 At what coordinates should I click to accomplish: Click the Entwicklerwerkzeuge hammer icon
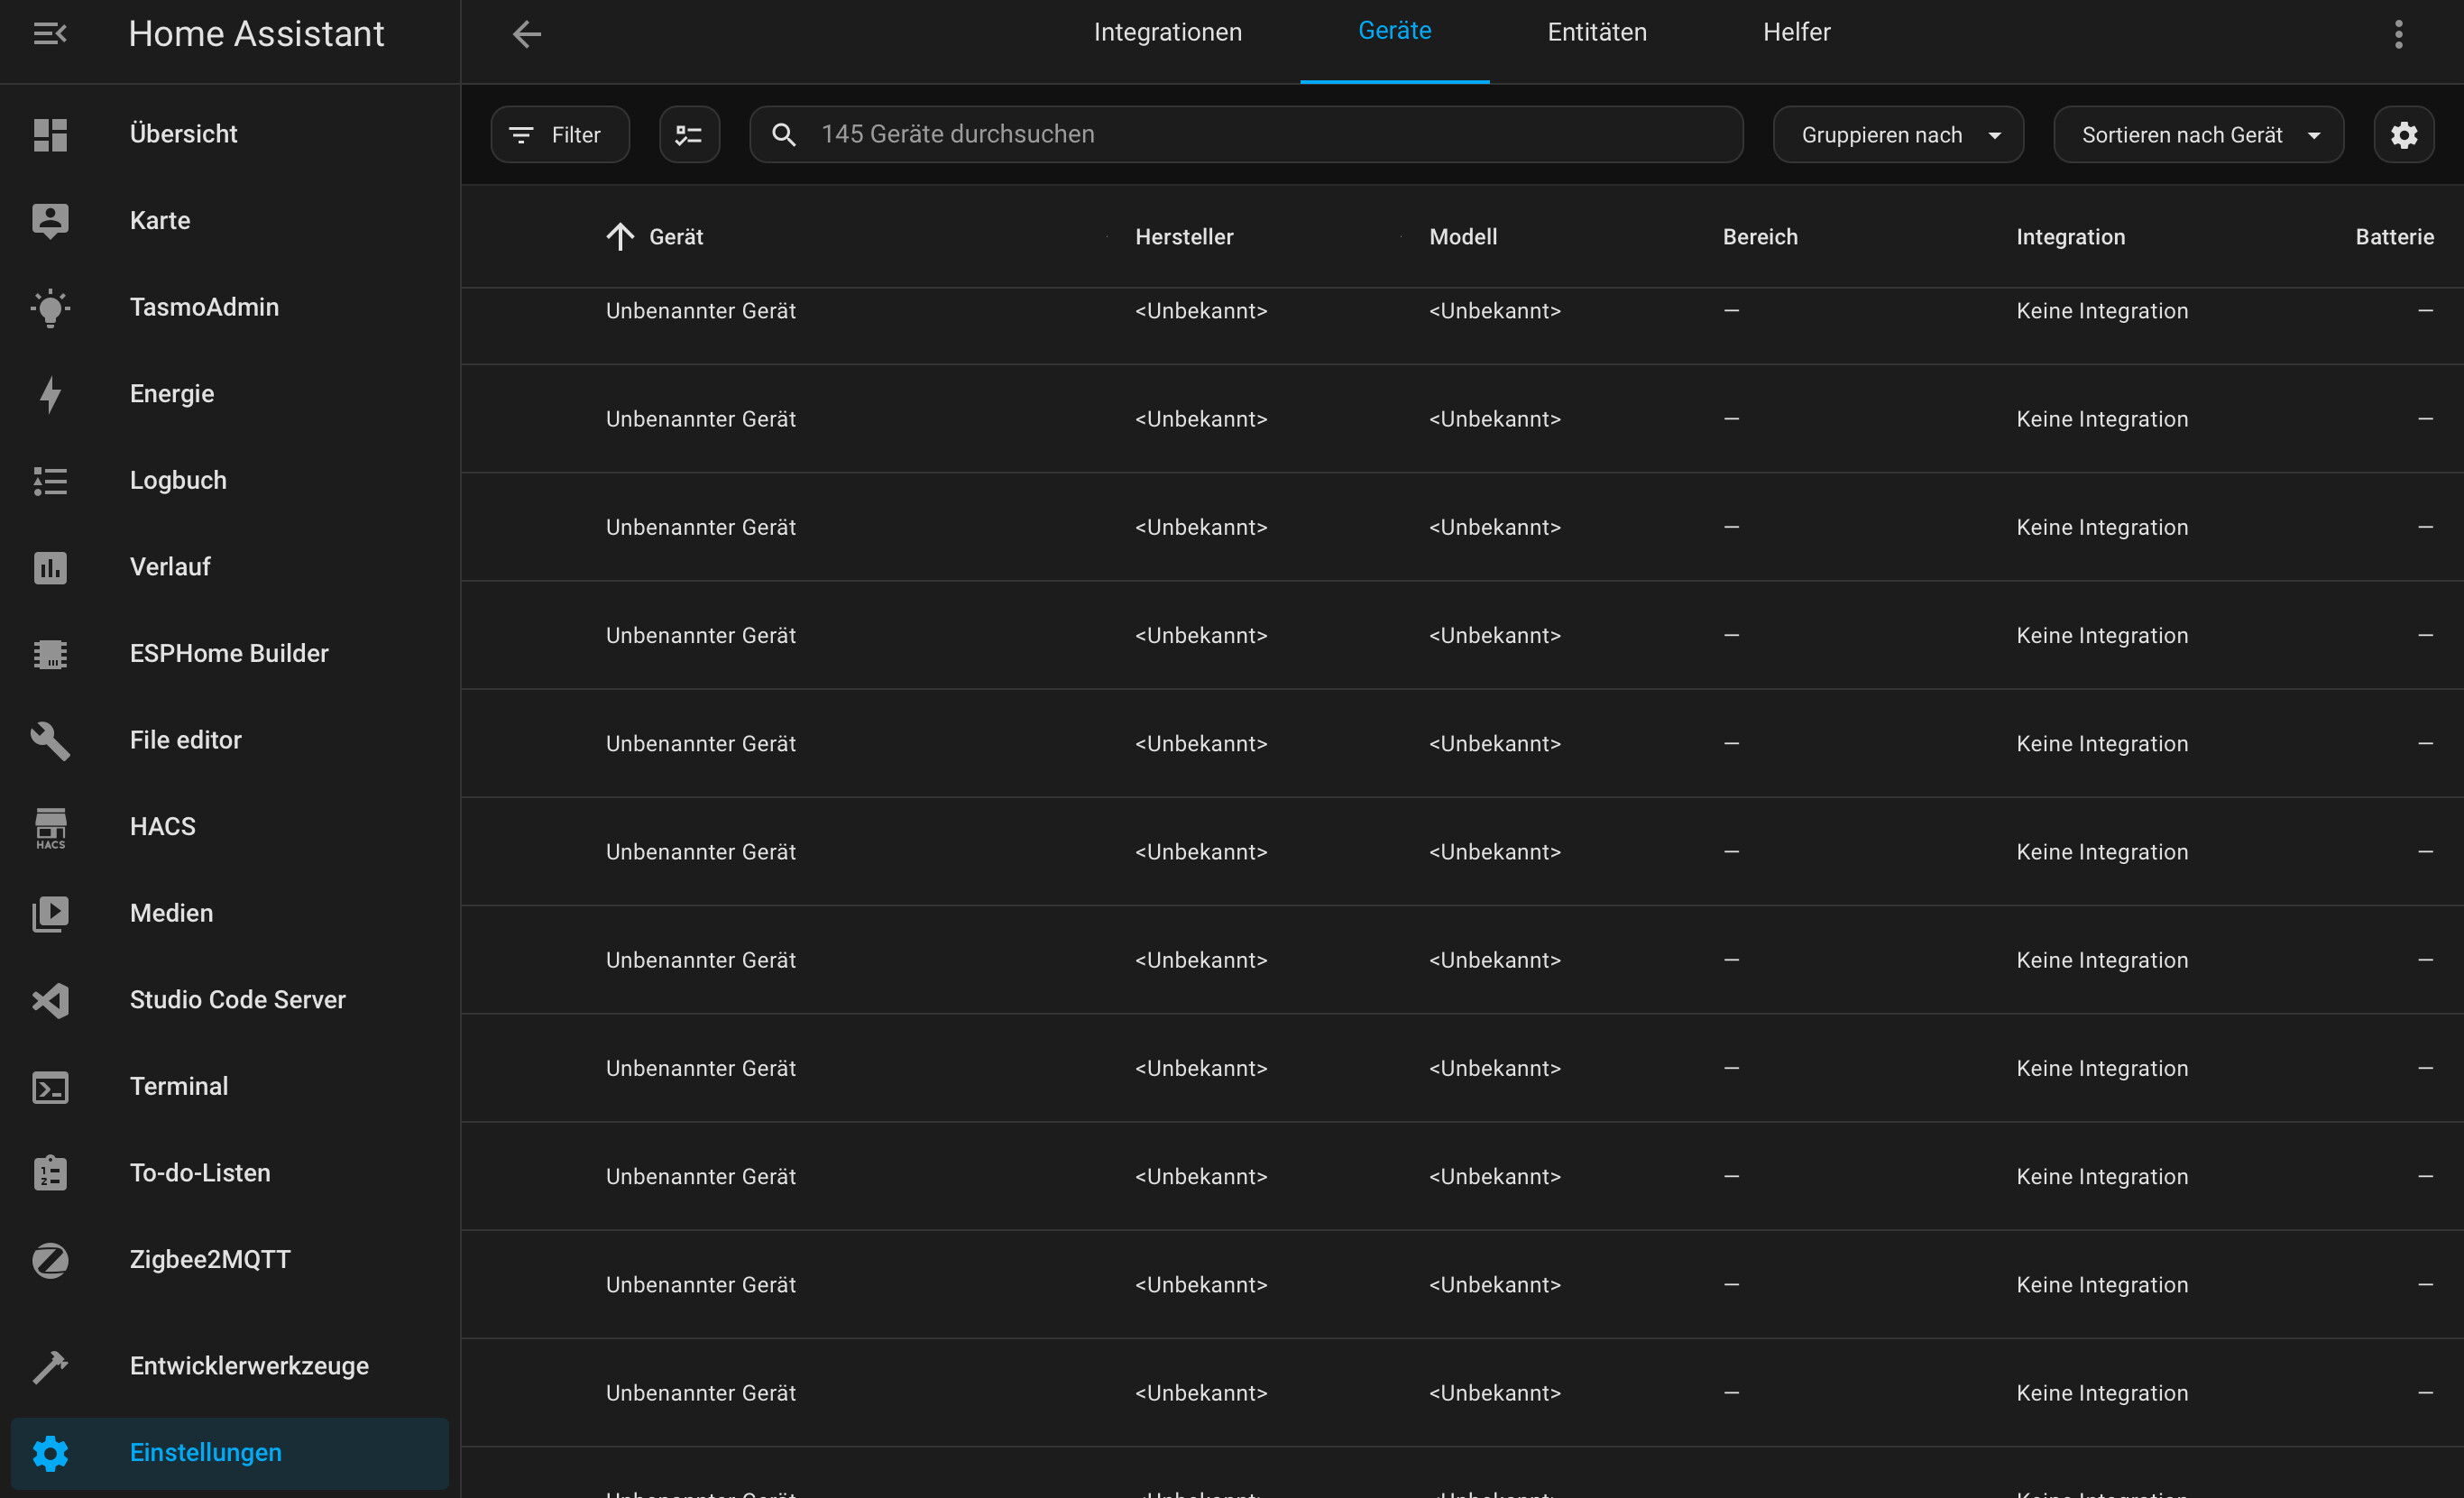pyautogui.click(x=50, y=1366)
